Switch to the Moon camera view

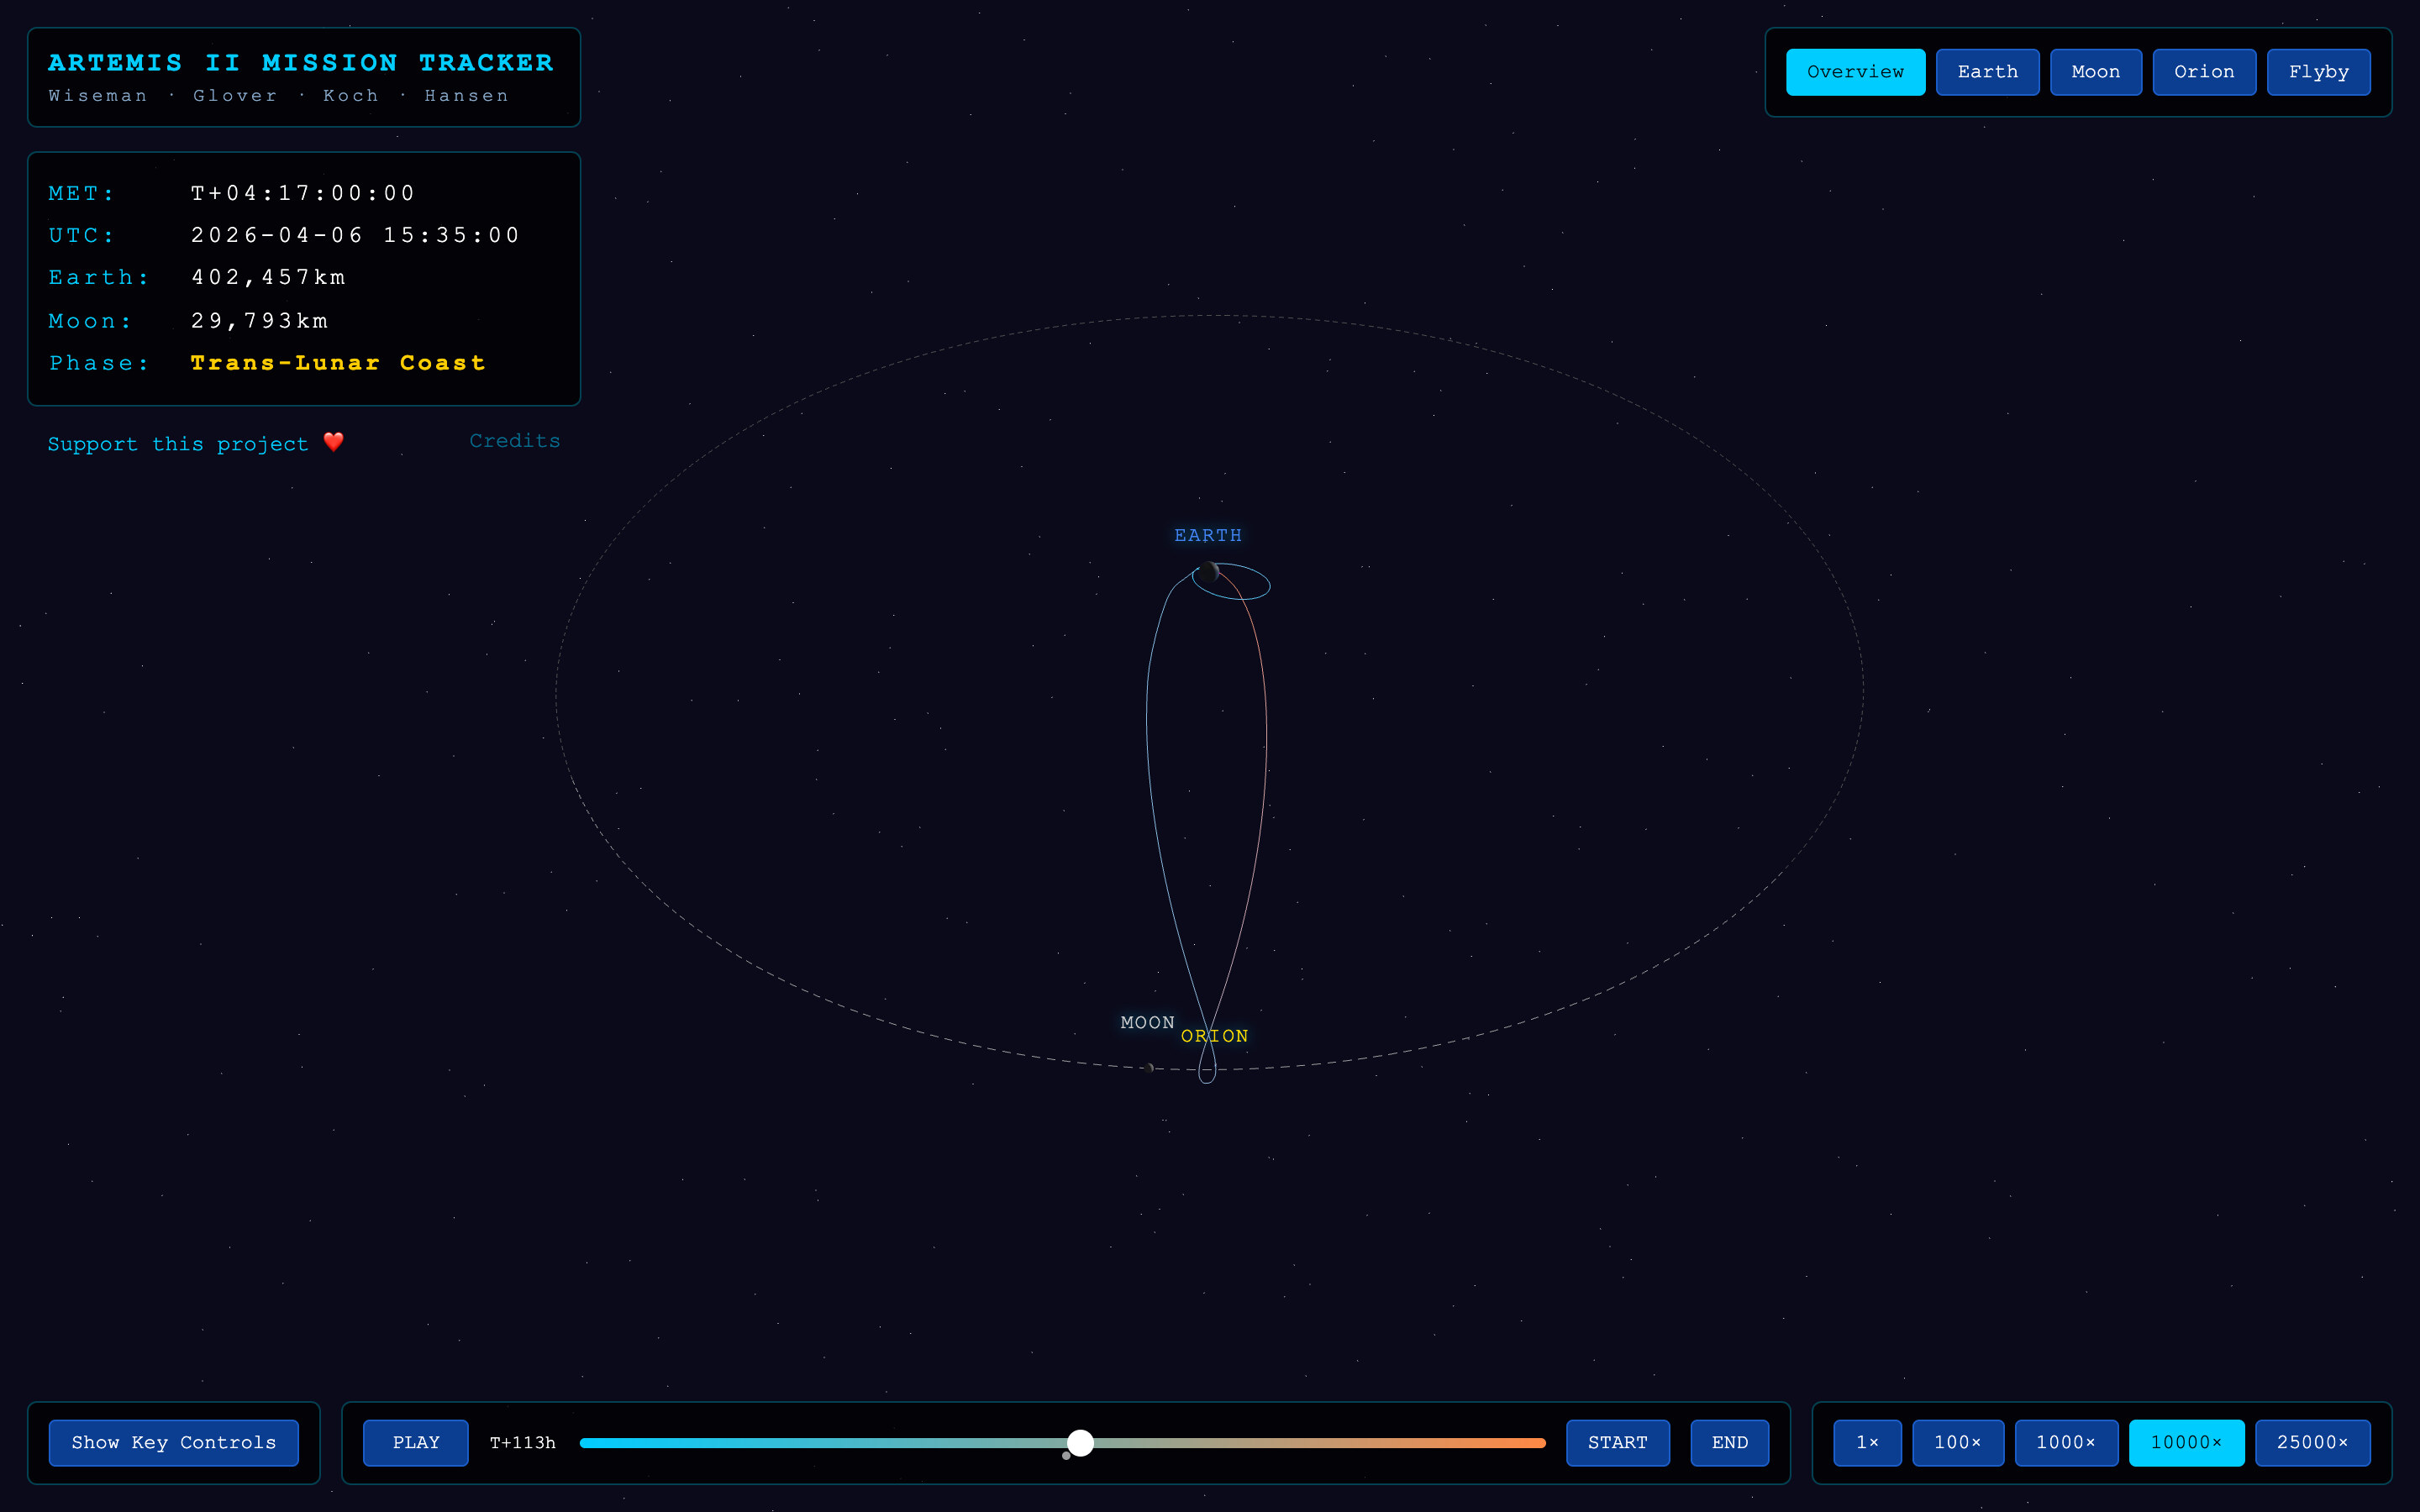[2095, 72]
